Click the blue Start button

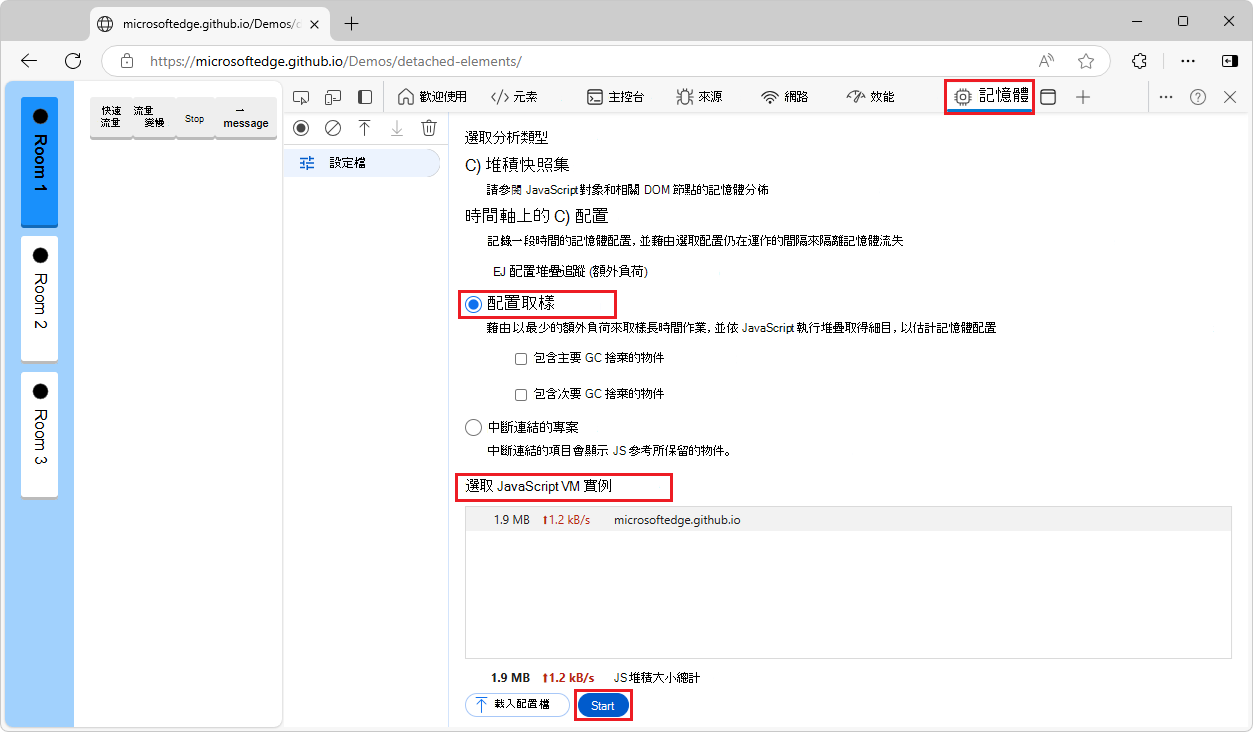pos(603,705)
